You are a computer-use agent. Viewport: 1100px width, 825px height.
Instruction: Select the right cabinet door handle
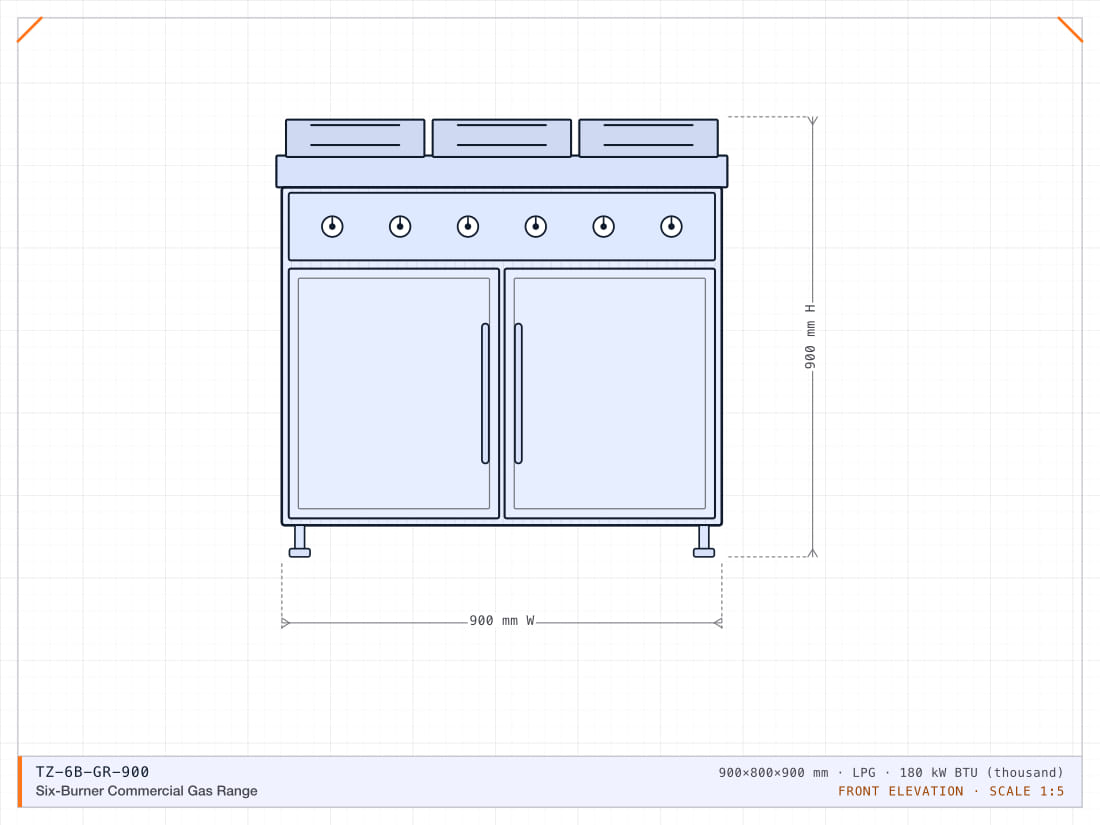coord(518,394)
